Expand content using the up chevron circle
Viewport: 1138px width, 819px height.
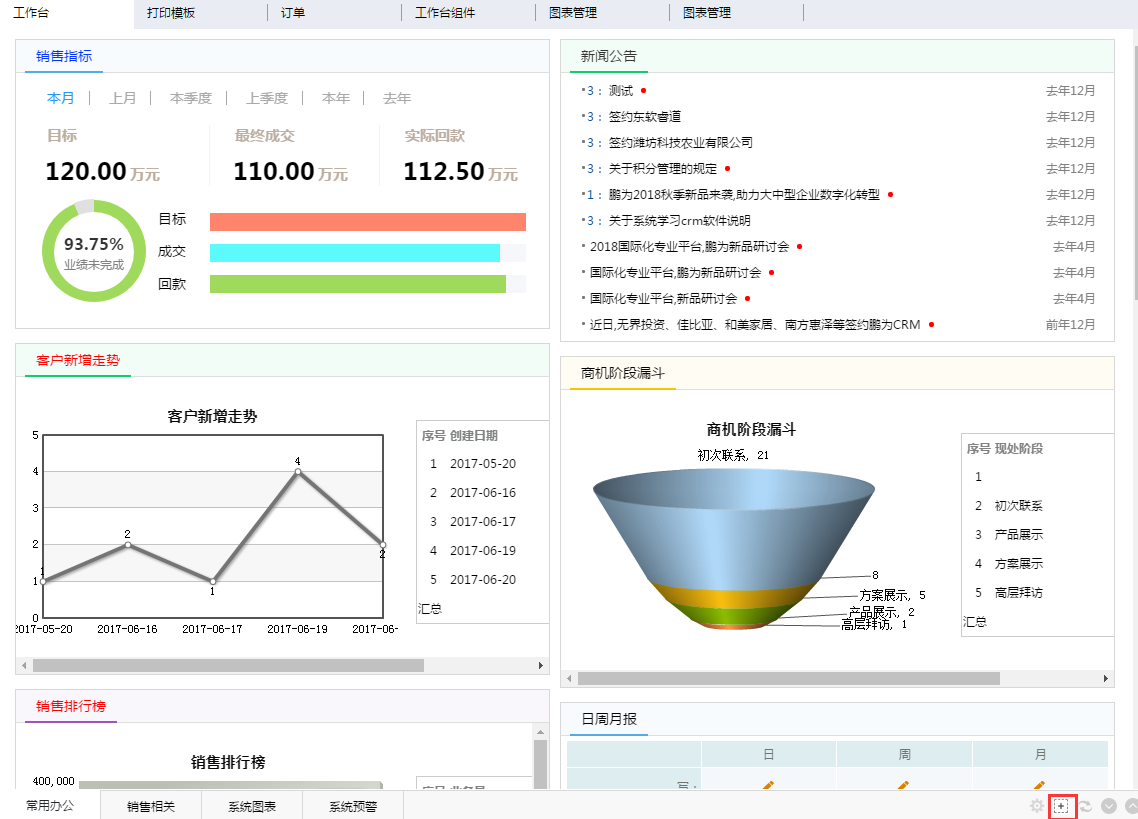(1131, 805)
